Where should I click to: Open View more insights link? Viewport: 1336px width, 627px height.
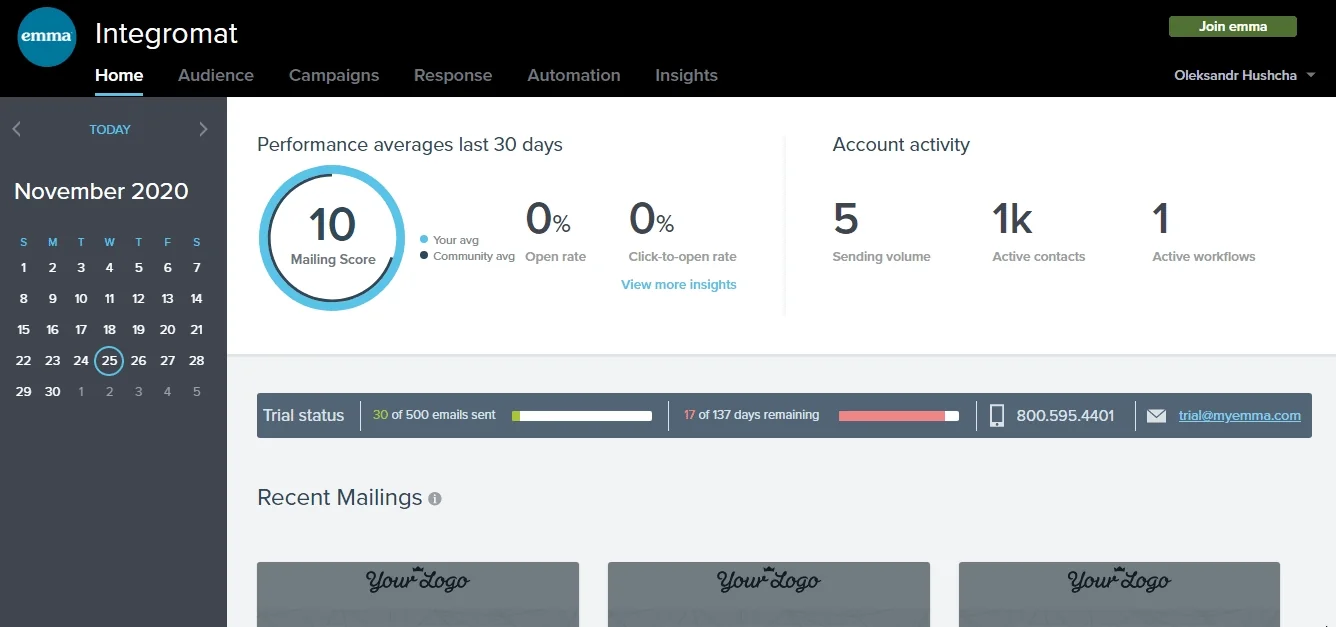tap(679, 284)
